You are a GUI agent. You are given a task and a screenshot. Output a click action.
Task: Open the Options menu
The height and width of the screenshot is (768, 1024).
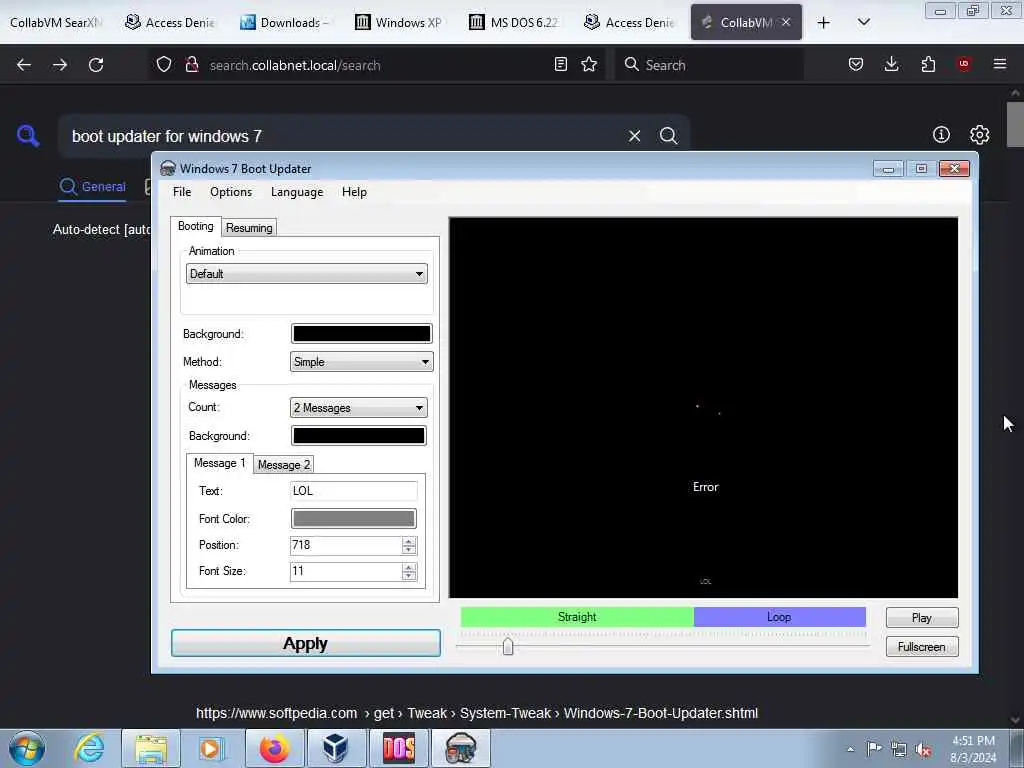pyautogui.click(x=231, y=192)
